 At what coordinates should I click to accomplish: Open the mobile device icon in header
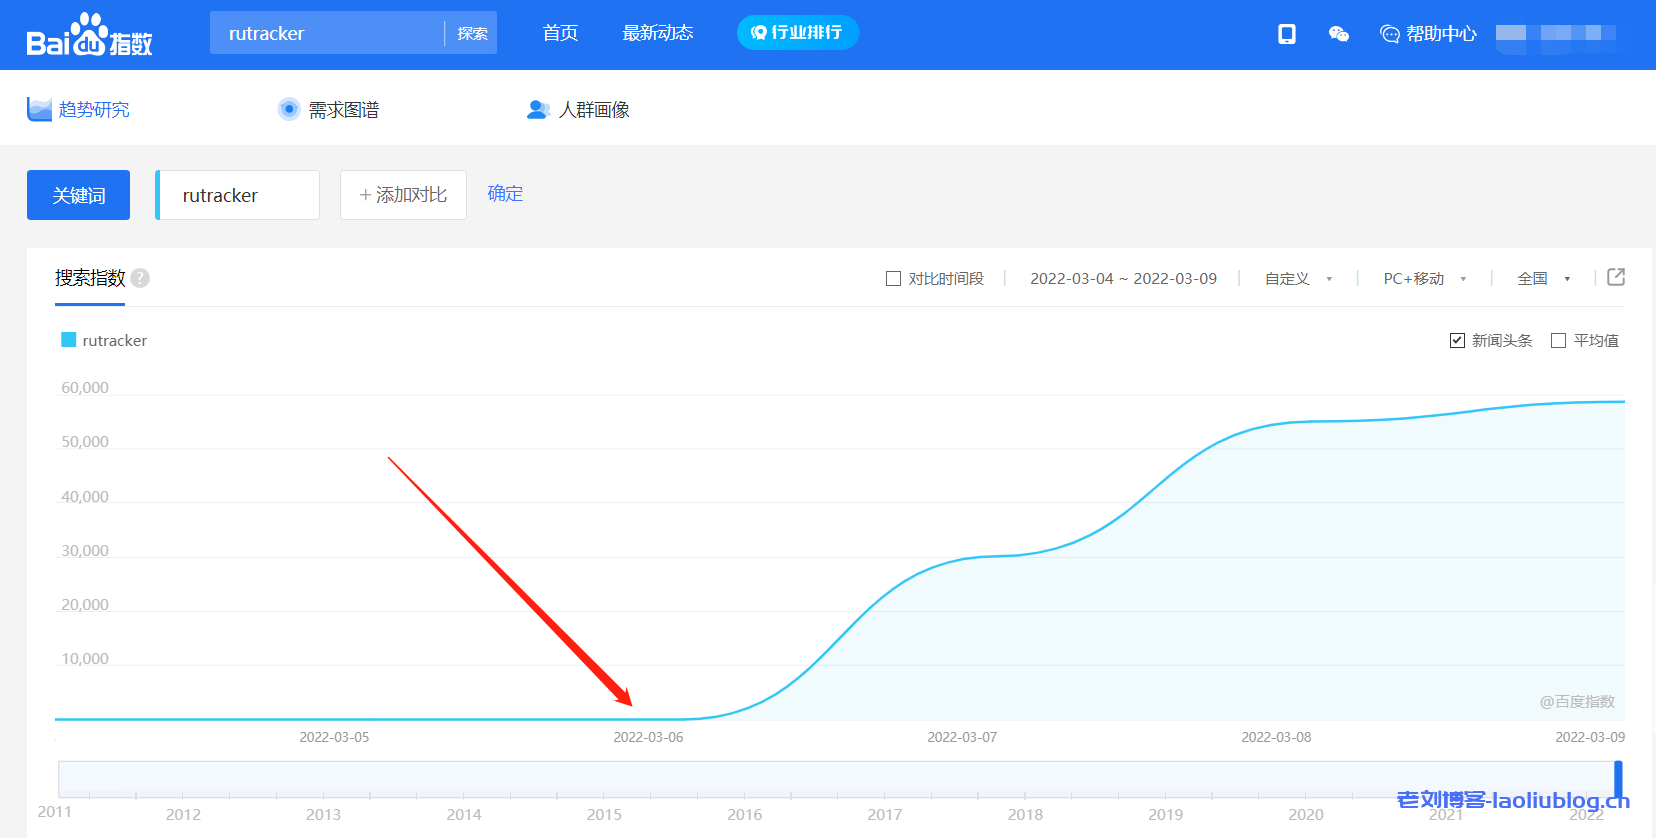(x=1287, y=34)
